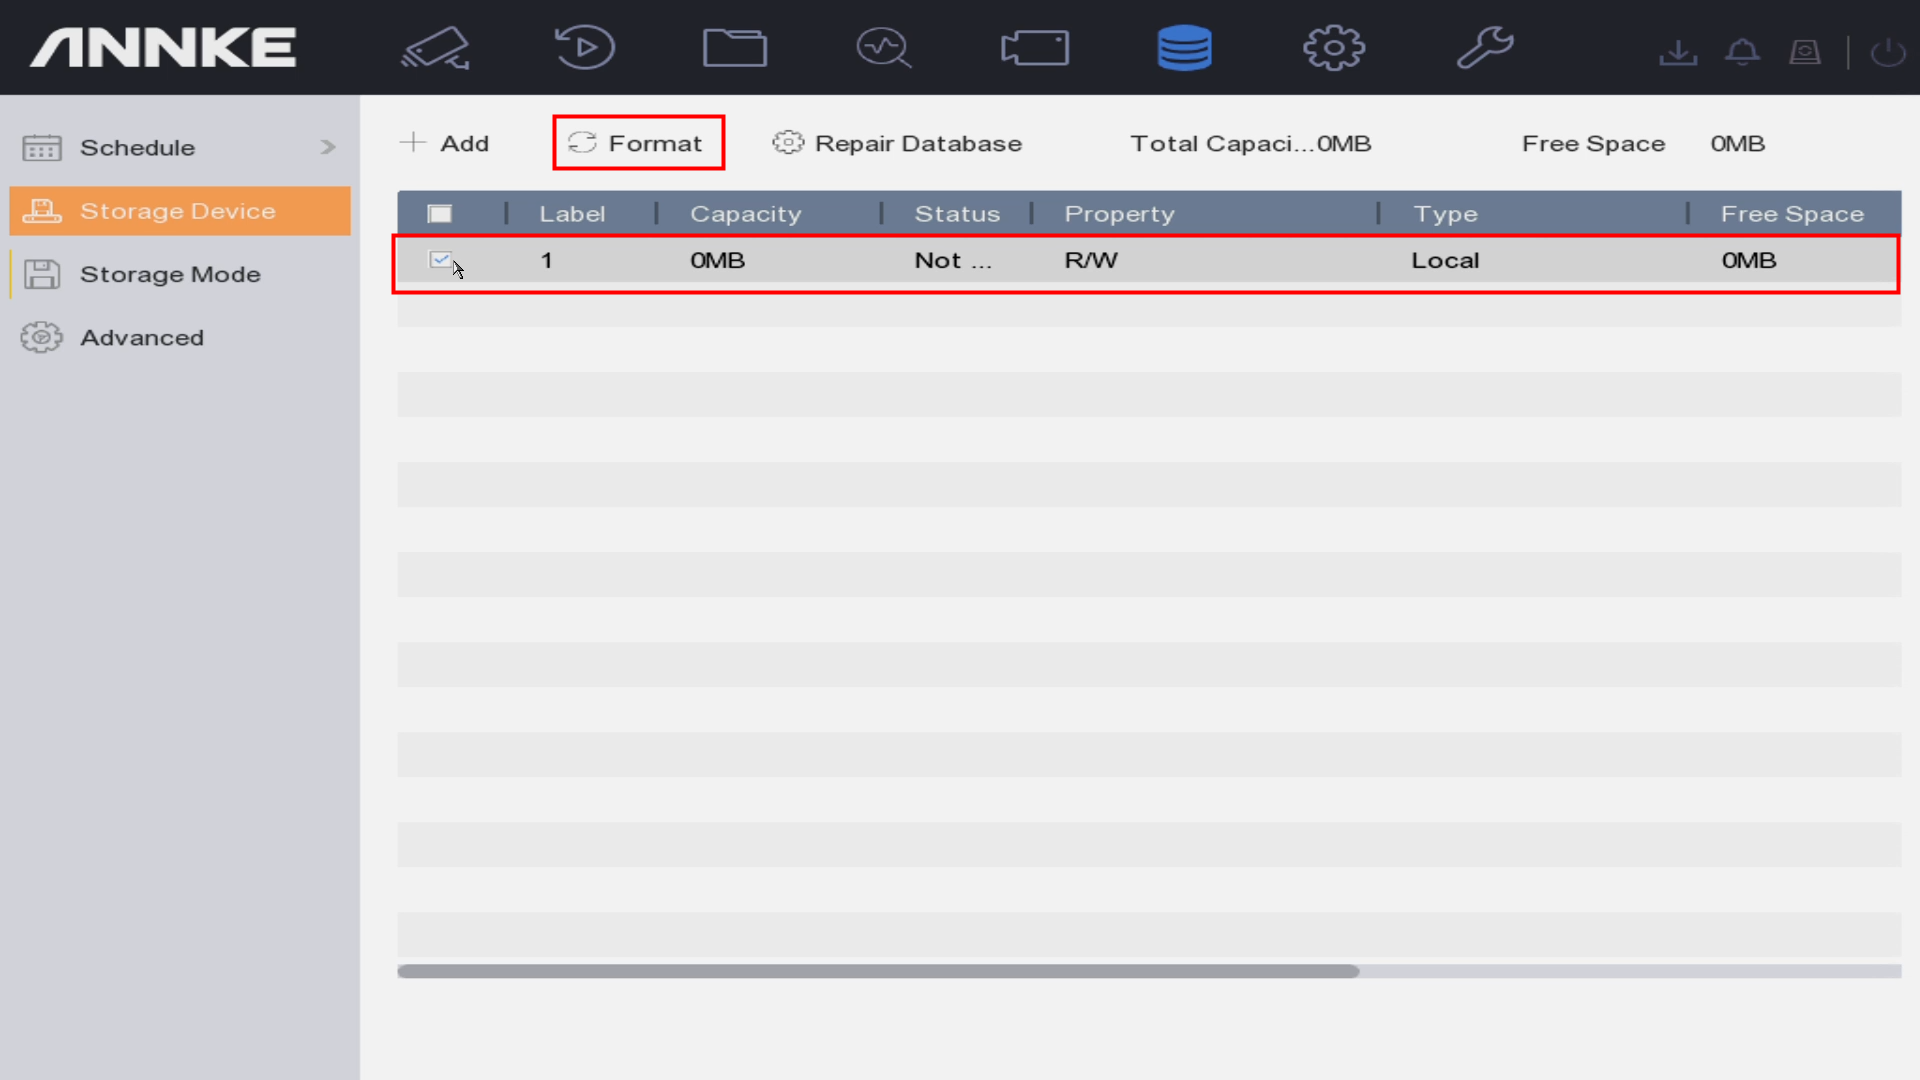Screen dimensions: 1920x1080
Task: Toggle checkbox for disk label 1
Action: tap(440, 260)
